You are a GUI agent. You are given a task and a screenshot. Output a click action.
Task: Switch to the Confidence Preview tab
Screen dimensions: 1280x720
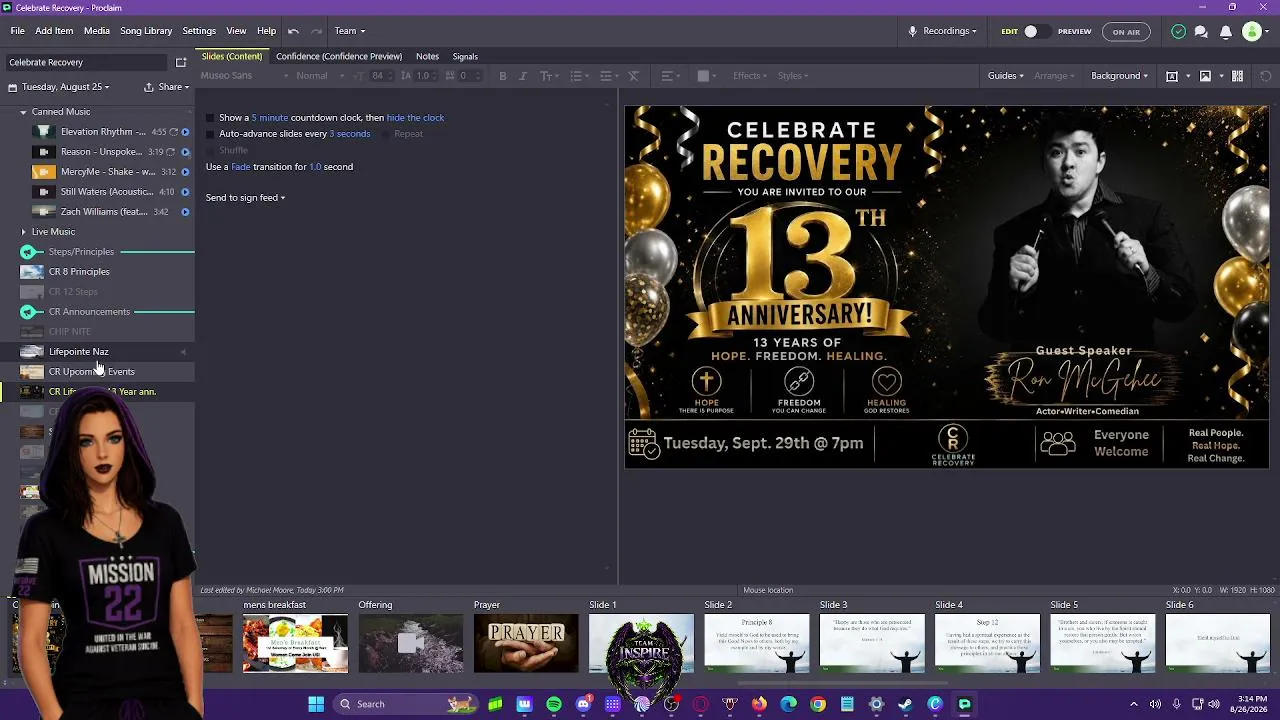pos(339,56)
